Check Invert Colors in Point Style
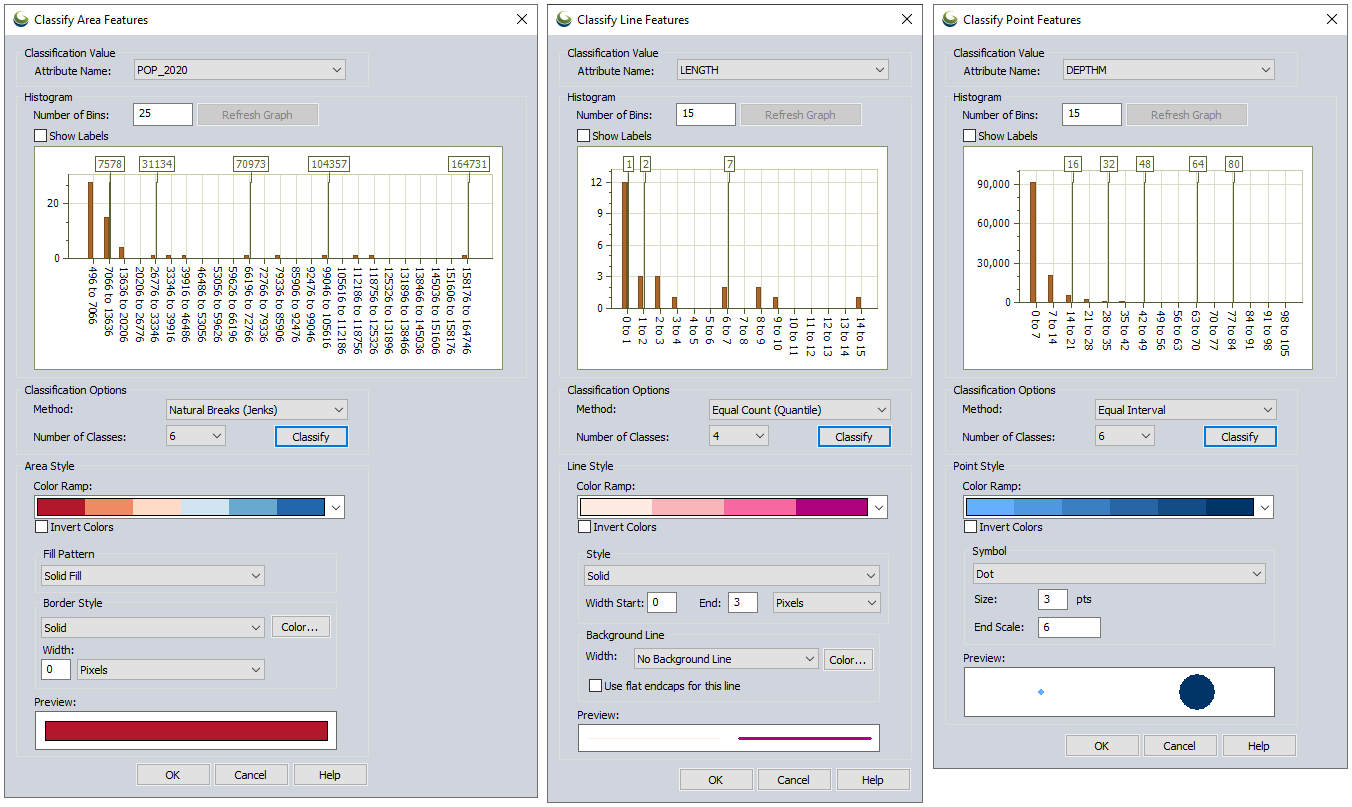 971,527
